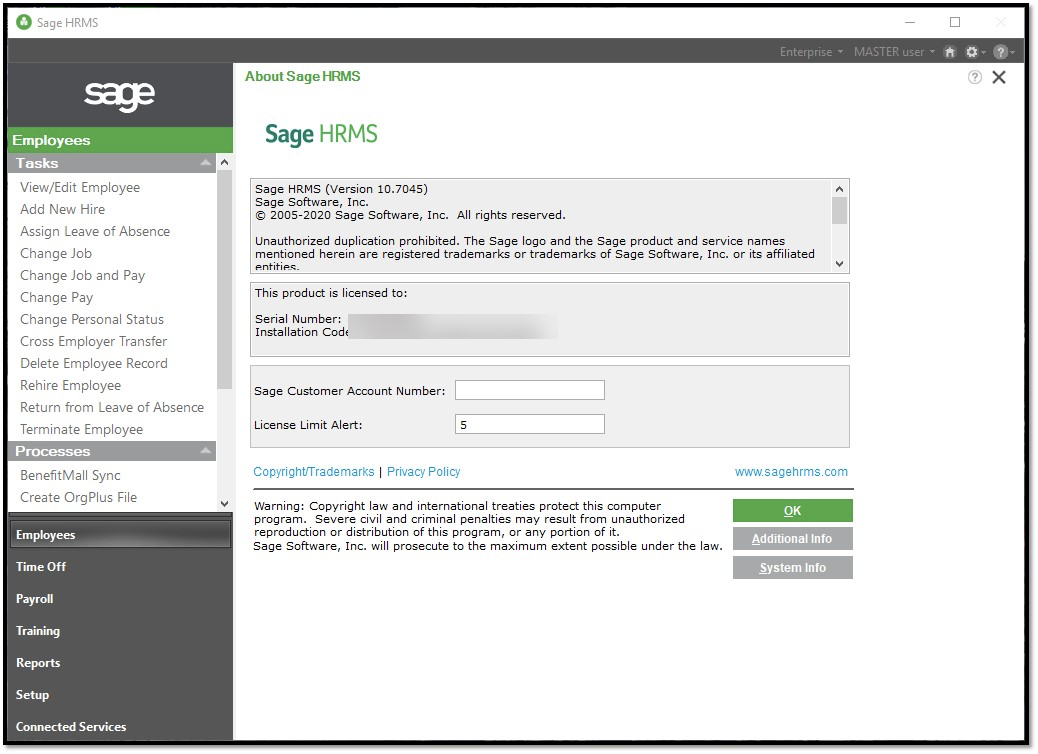Click the home icon in the top bar
The height and width of the screenshot is (754, 1038).
point(950,52)
